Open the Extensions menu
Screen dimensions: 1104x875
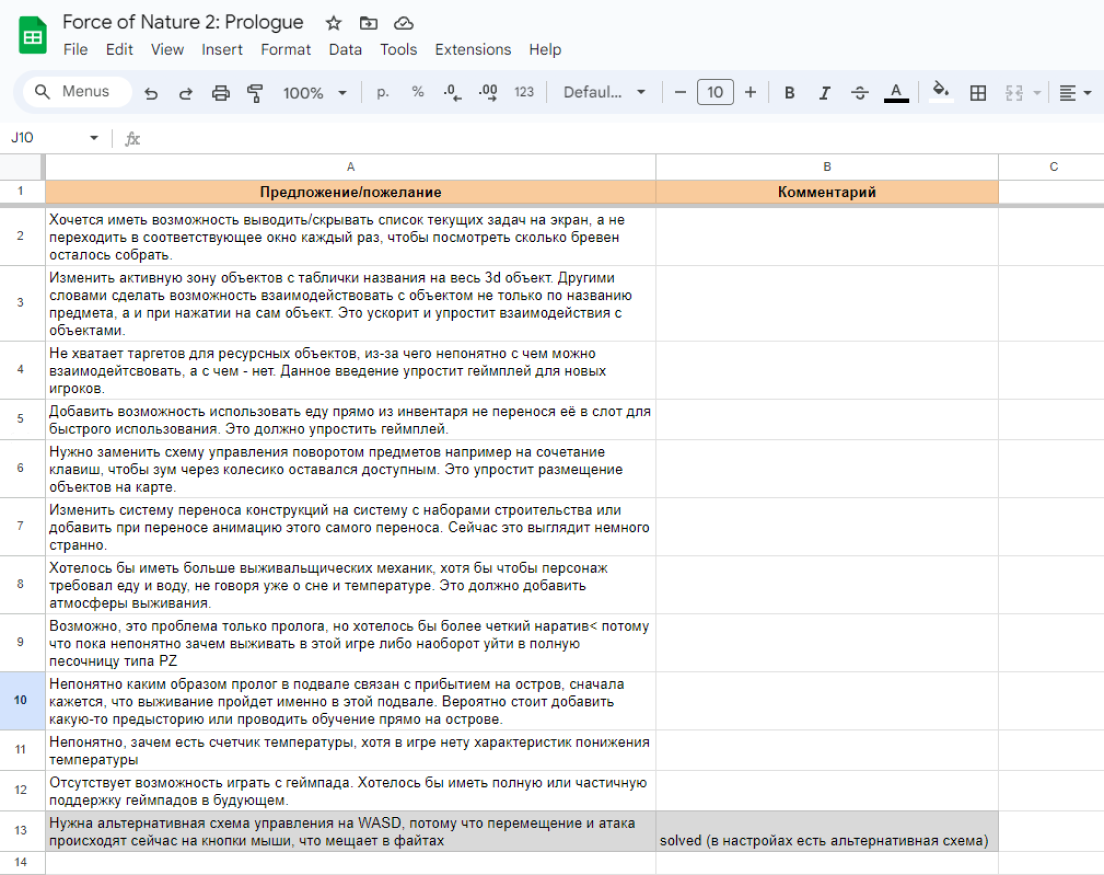[x=472, y=49]
